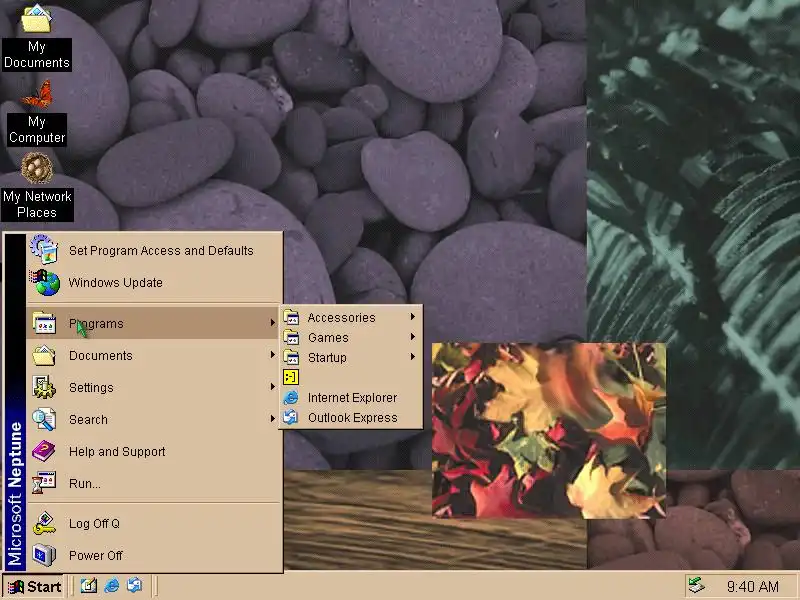
Task: Click the Internet Explorer icon in Programs submenu
Action: click(291, 397)
